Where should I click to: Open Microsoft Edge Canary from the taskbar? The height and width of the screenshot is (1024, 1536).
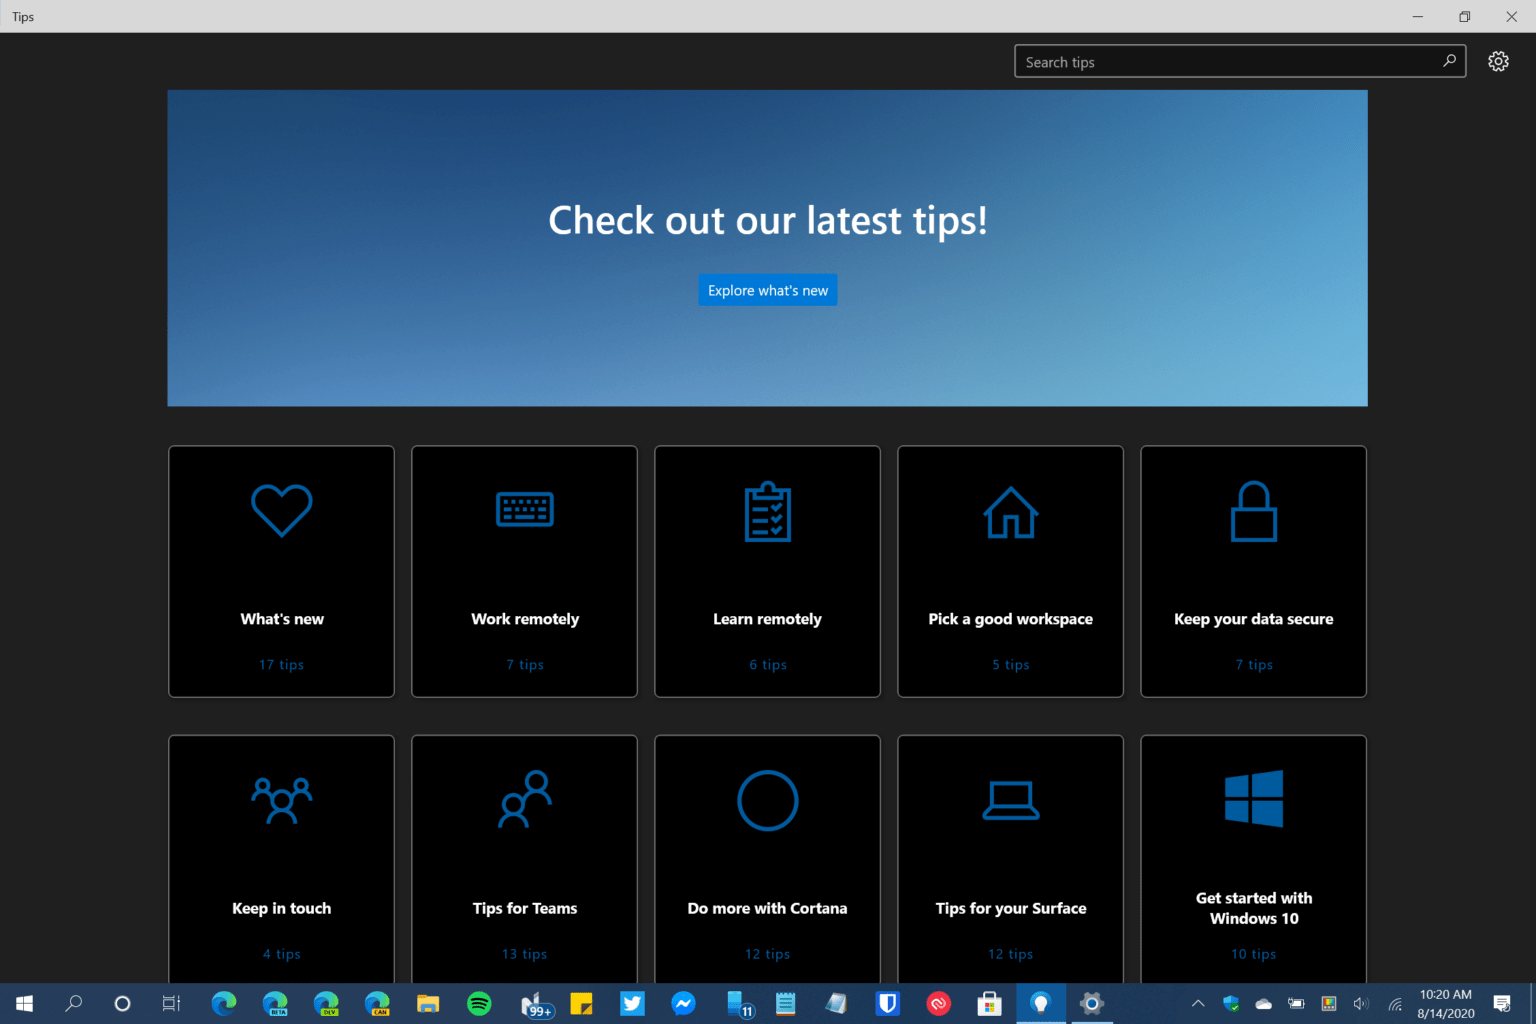coord(377,1004)
